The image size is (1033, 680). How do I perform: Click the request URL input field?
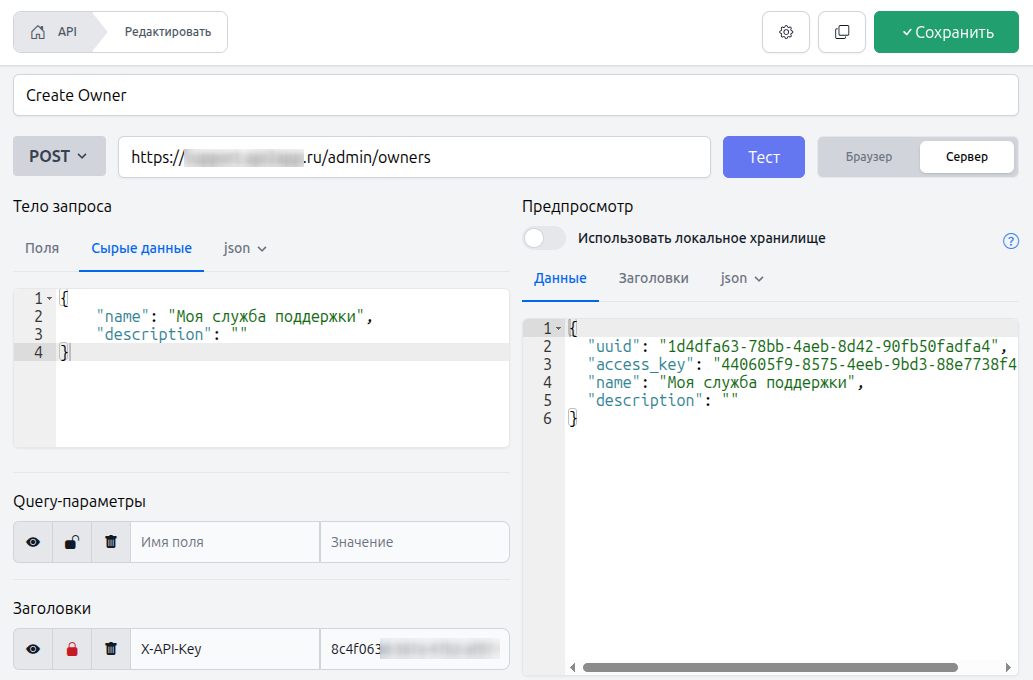(x=414, y=157)
